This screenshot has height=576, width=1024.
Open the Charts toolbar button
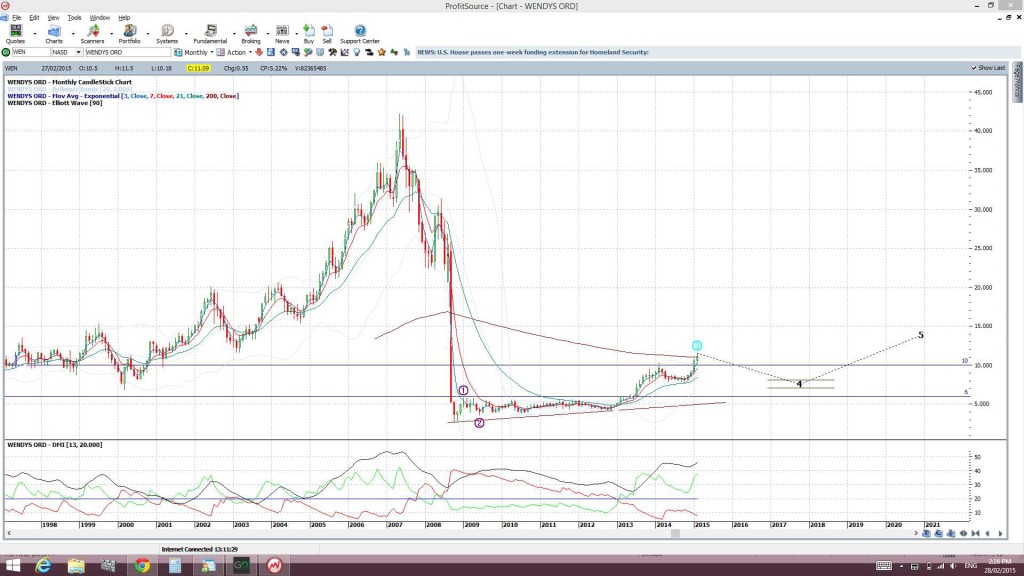pos(54,34)
